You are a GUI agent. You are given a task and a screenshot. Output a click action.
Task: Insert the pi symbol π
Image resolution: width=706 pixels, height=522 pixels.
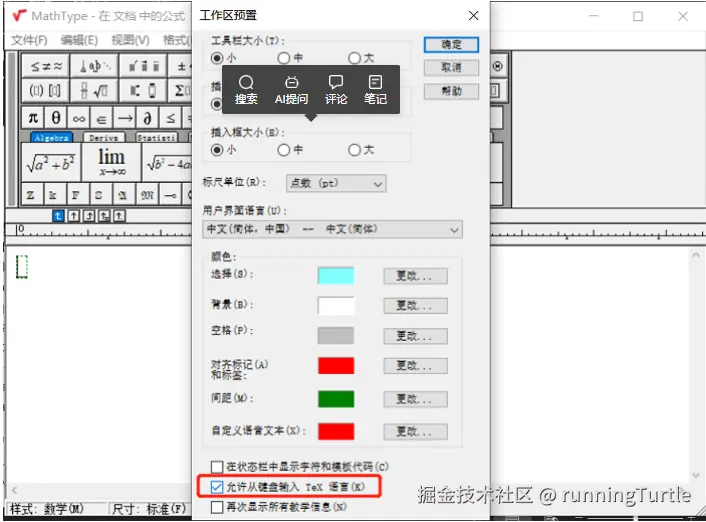coord(33,118)
